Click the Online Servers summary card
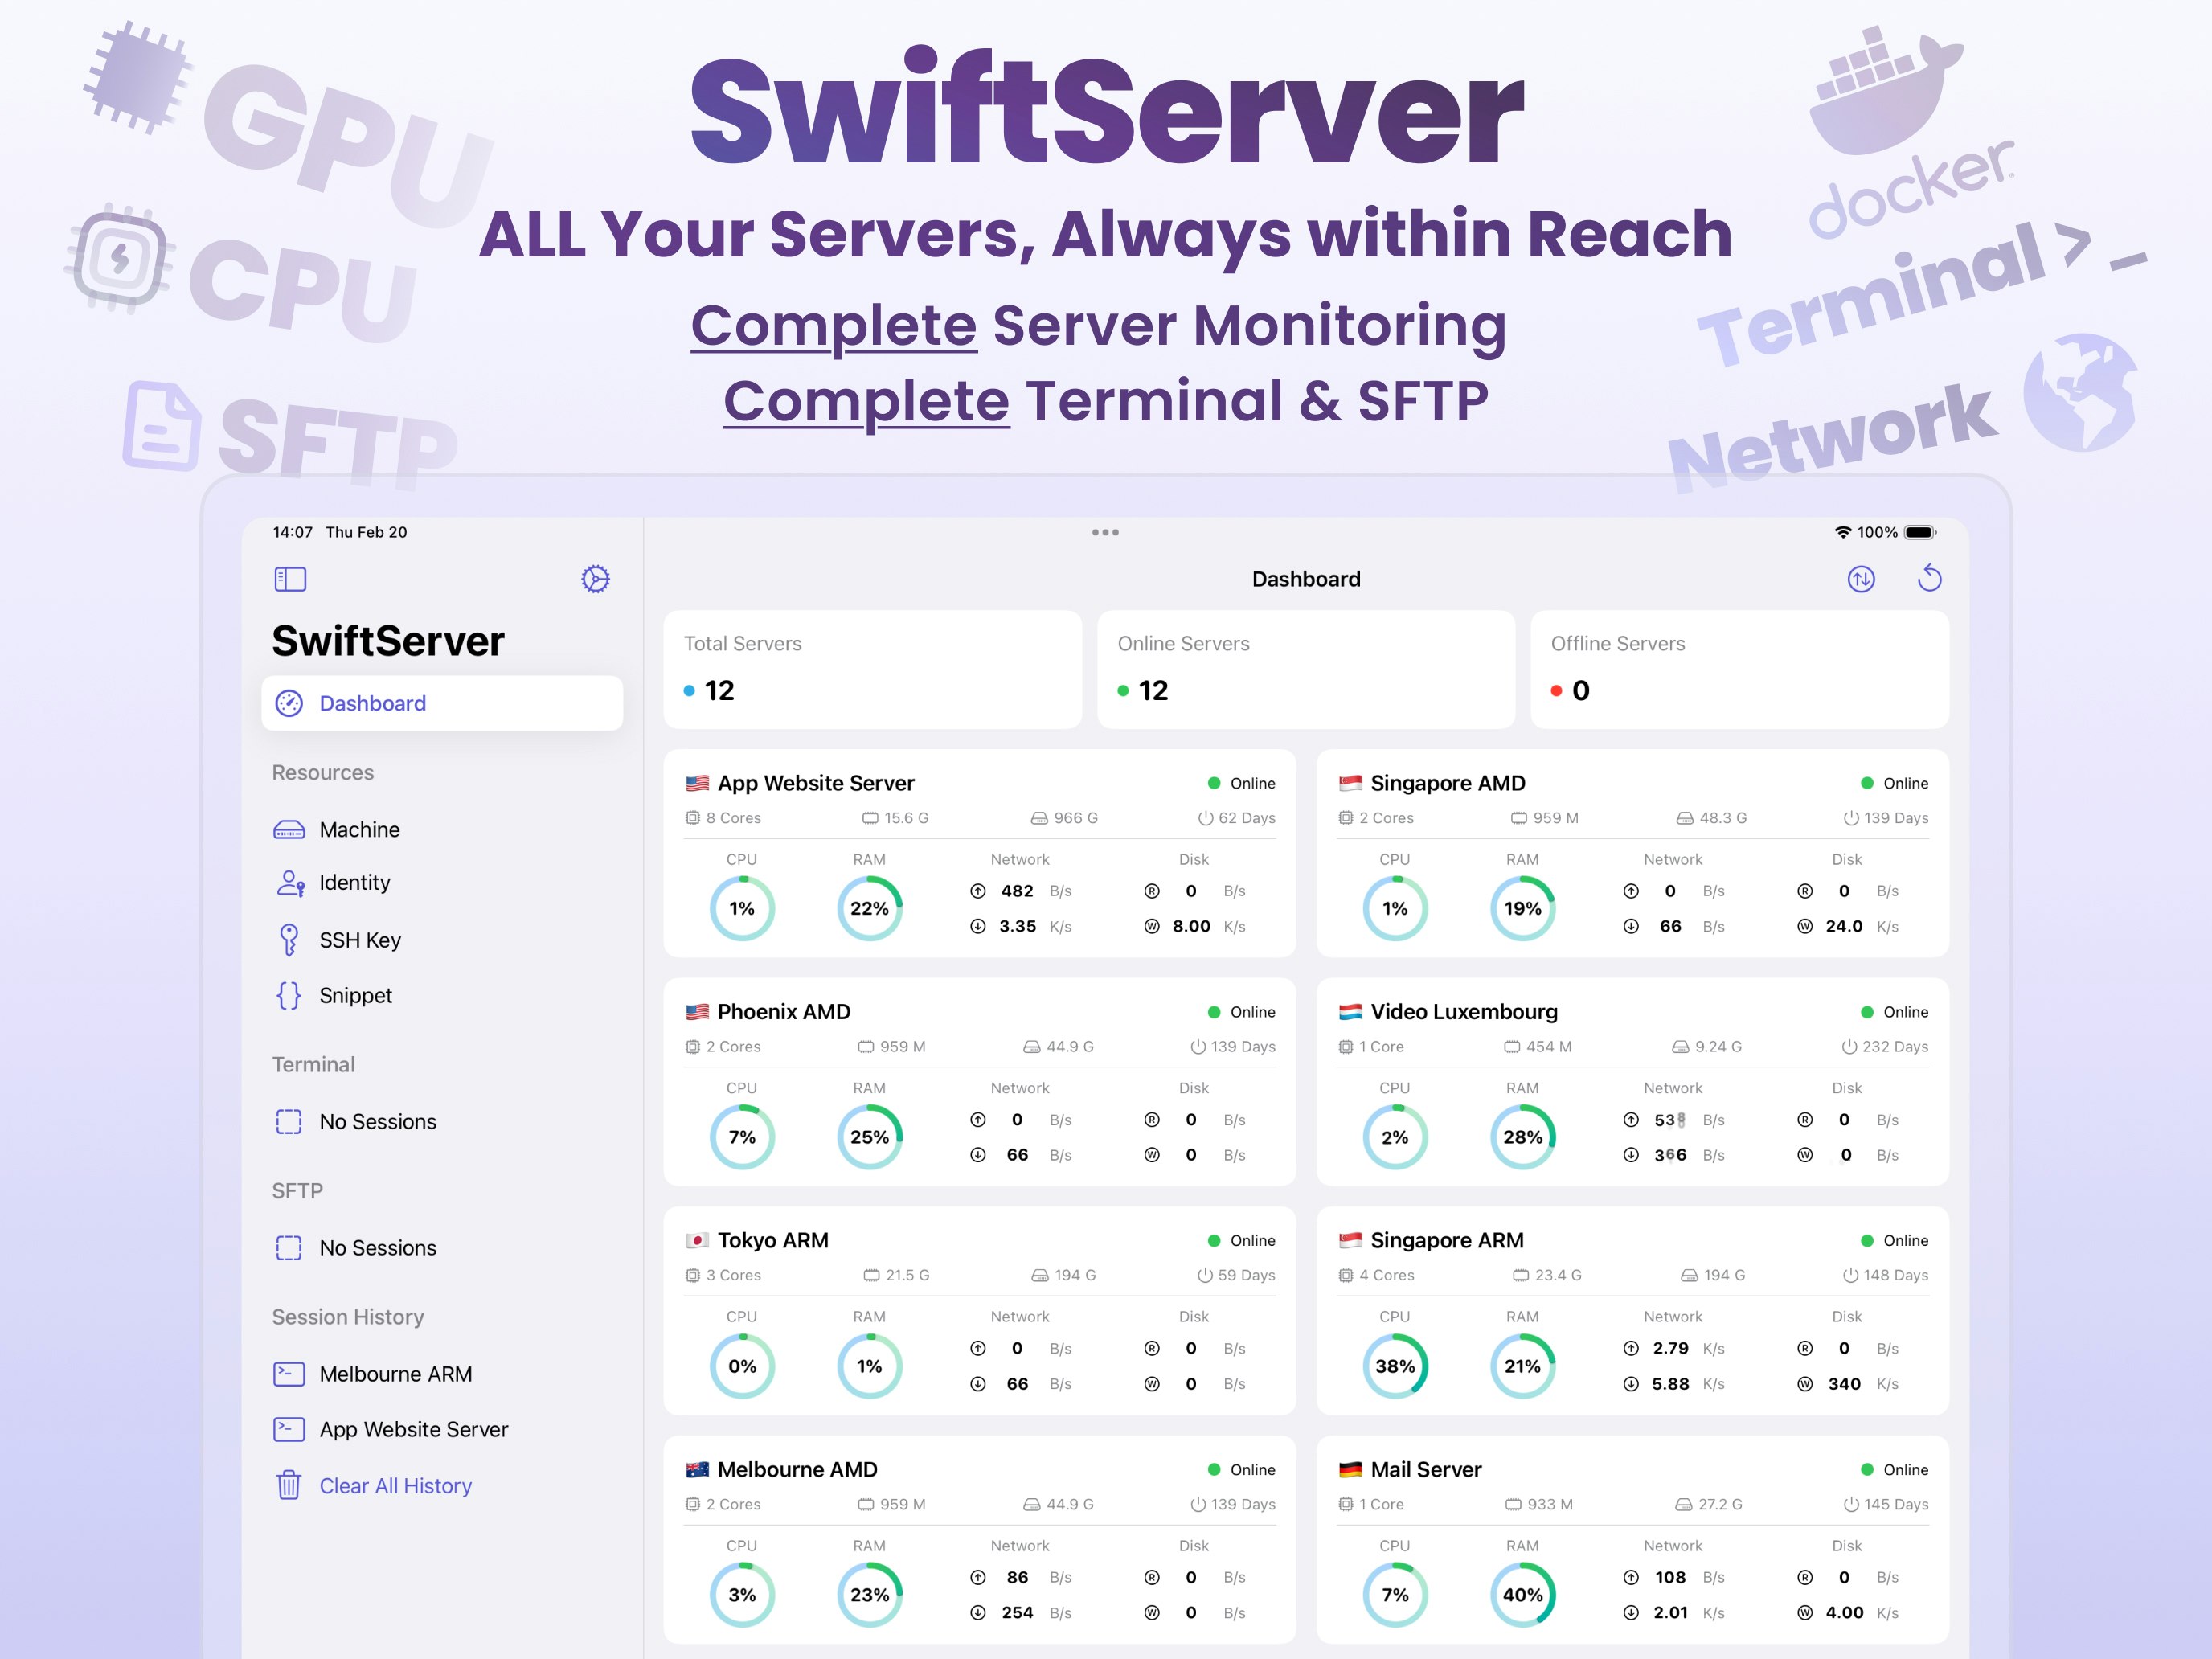 point(1306,669)
